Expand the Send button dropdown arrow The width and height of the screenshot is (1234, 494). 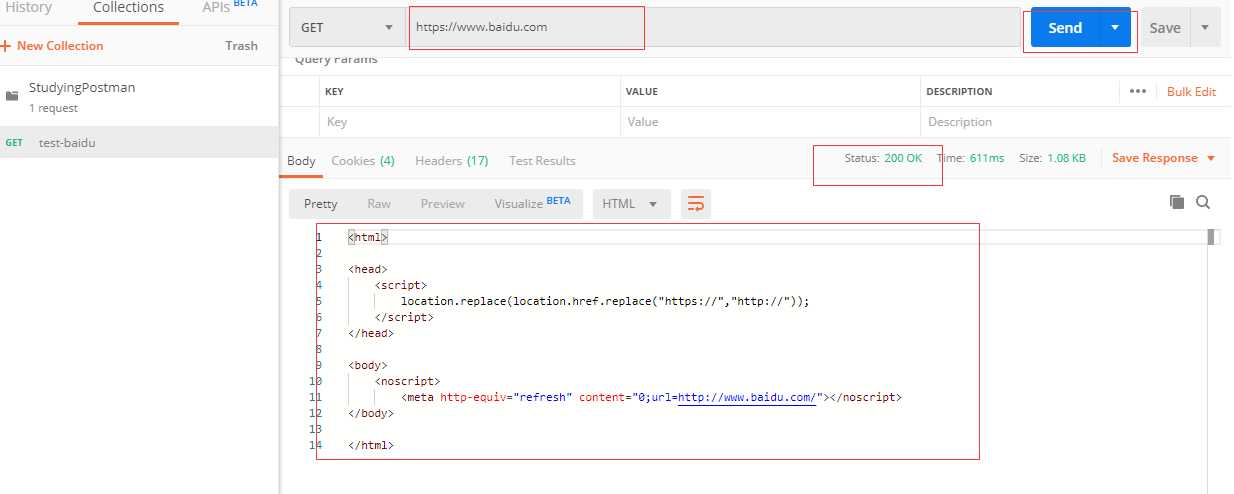click(1115, 27)
